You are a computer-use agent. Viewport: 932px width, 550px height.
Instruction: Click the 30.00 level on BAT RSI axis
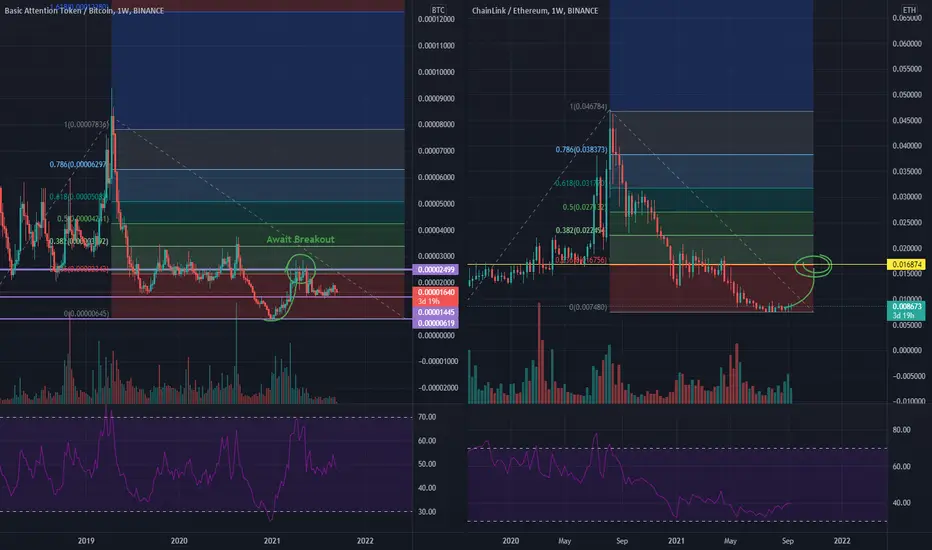pyautogui.click(x=427, y=511)
